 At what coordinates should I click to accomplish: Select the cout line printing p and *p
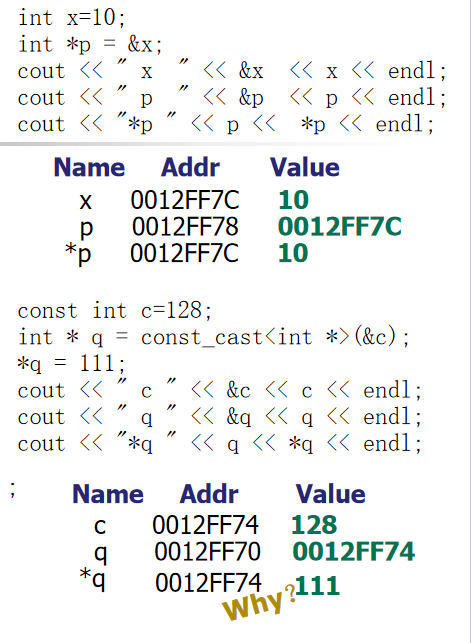(x=225, y=124)
